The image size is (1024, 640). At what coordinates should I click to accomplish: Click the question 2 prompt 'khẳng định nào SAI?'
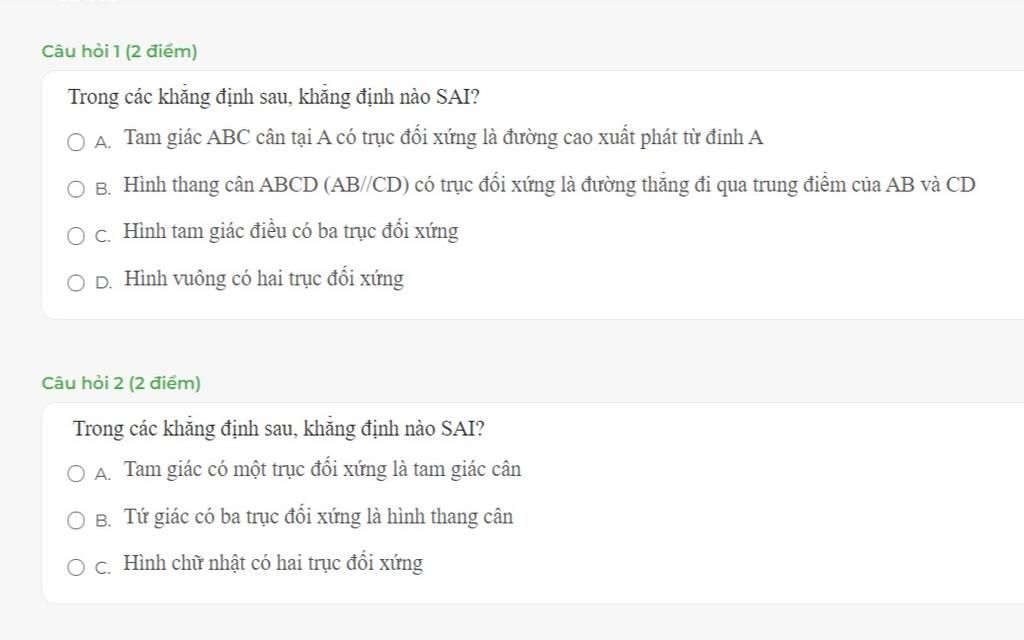coord(394,429)
